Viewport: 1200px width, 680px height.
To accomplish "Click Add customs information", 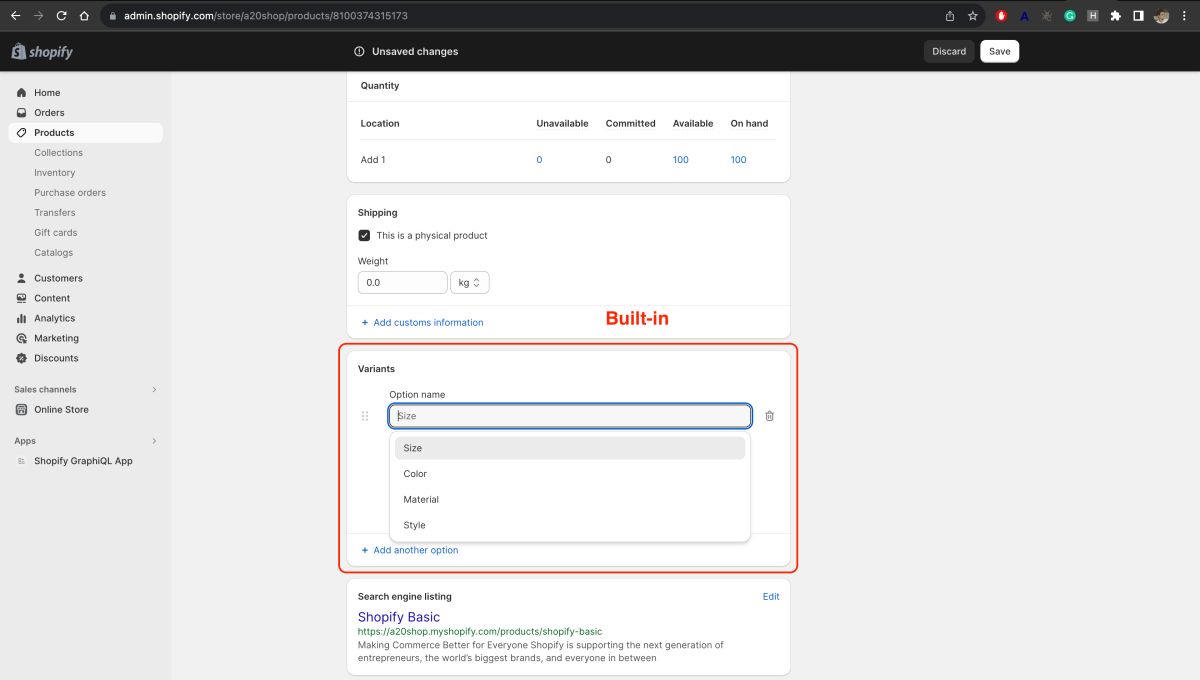I will click(422, 322).
